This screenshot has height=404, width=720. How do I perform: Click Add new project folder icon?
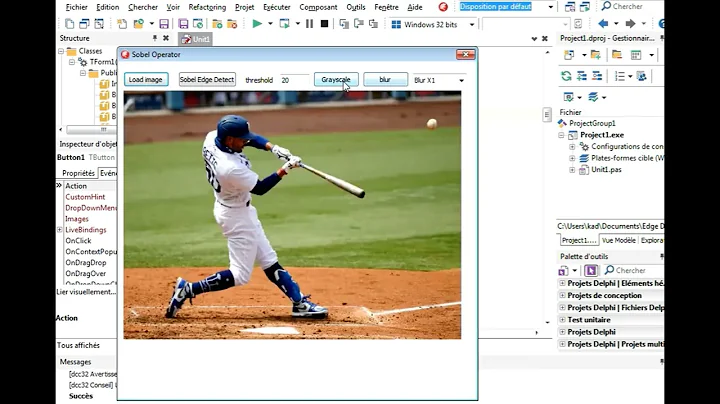596,55
